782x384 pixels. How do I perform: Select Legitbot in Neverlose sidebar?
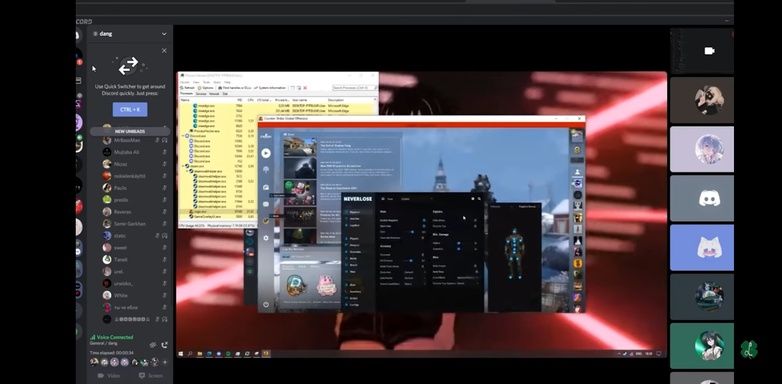click(355, 225)
